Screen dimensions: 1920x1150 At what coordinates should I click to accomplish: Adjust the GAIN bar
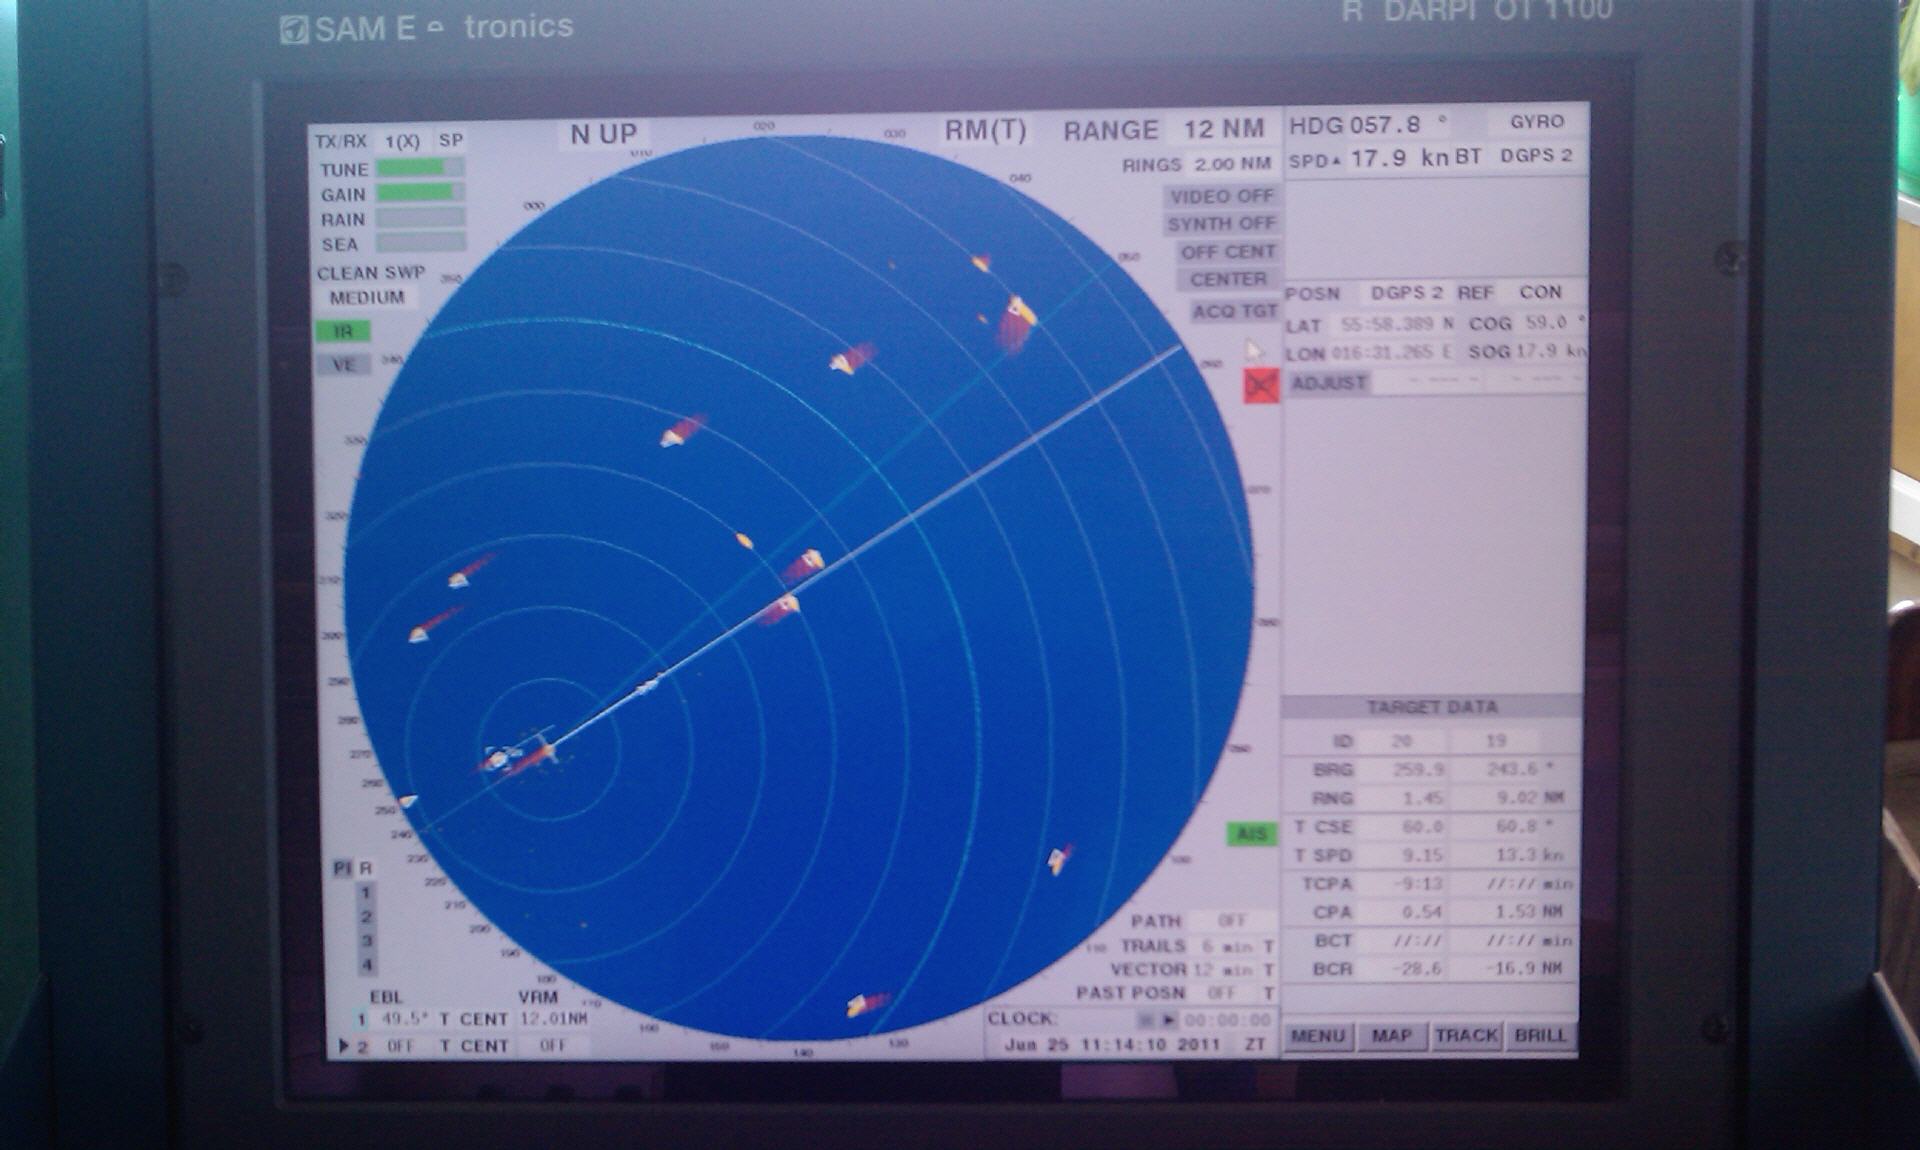tap(420, 193)
